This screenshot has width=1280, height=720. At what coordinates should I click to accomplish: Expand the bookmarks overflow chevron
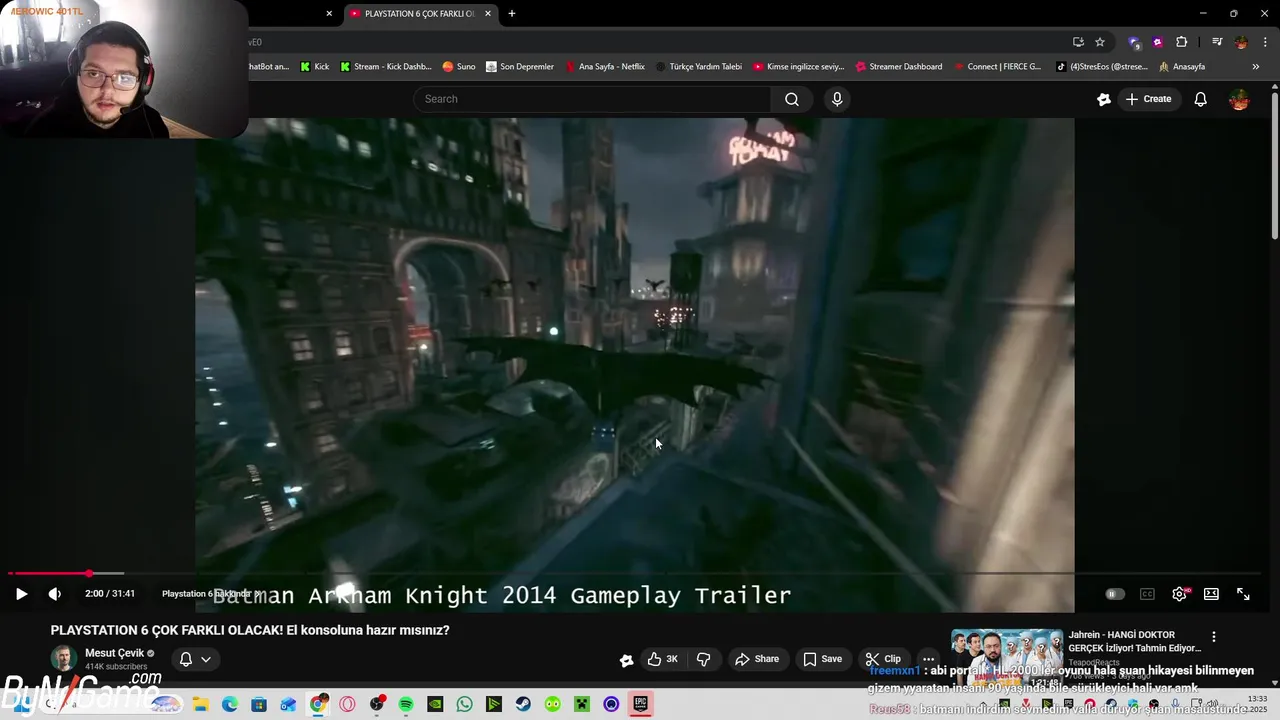point(1256,67)
